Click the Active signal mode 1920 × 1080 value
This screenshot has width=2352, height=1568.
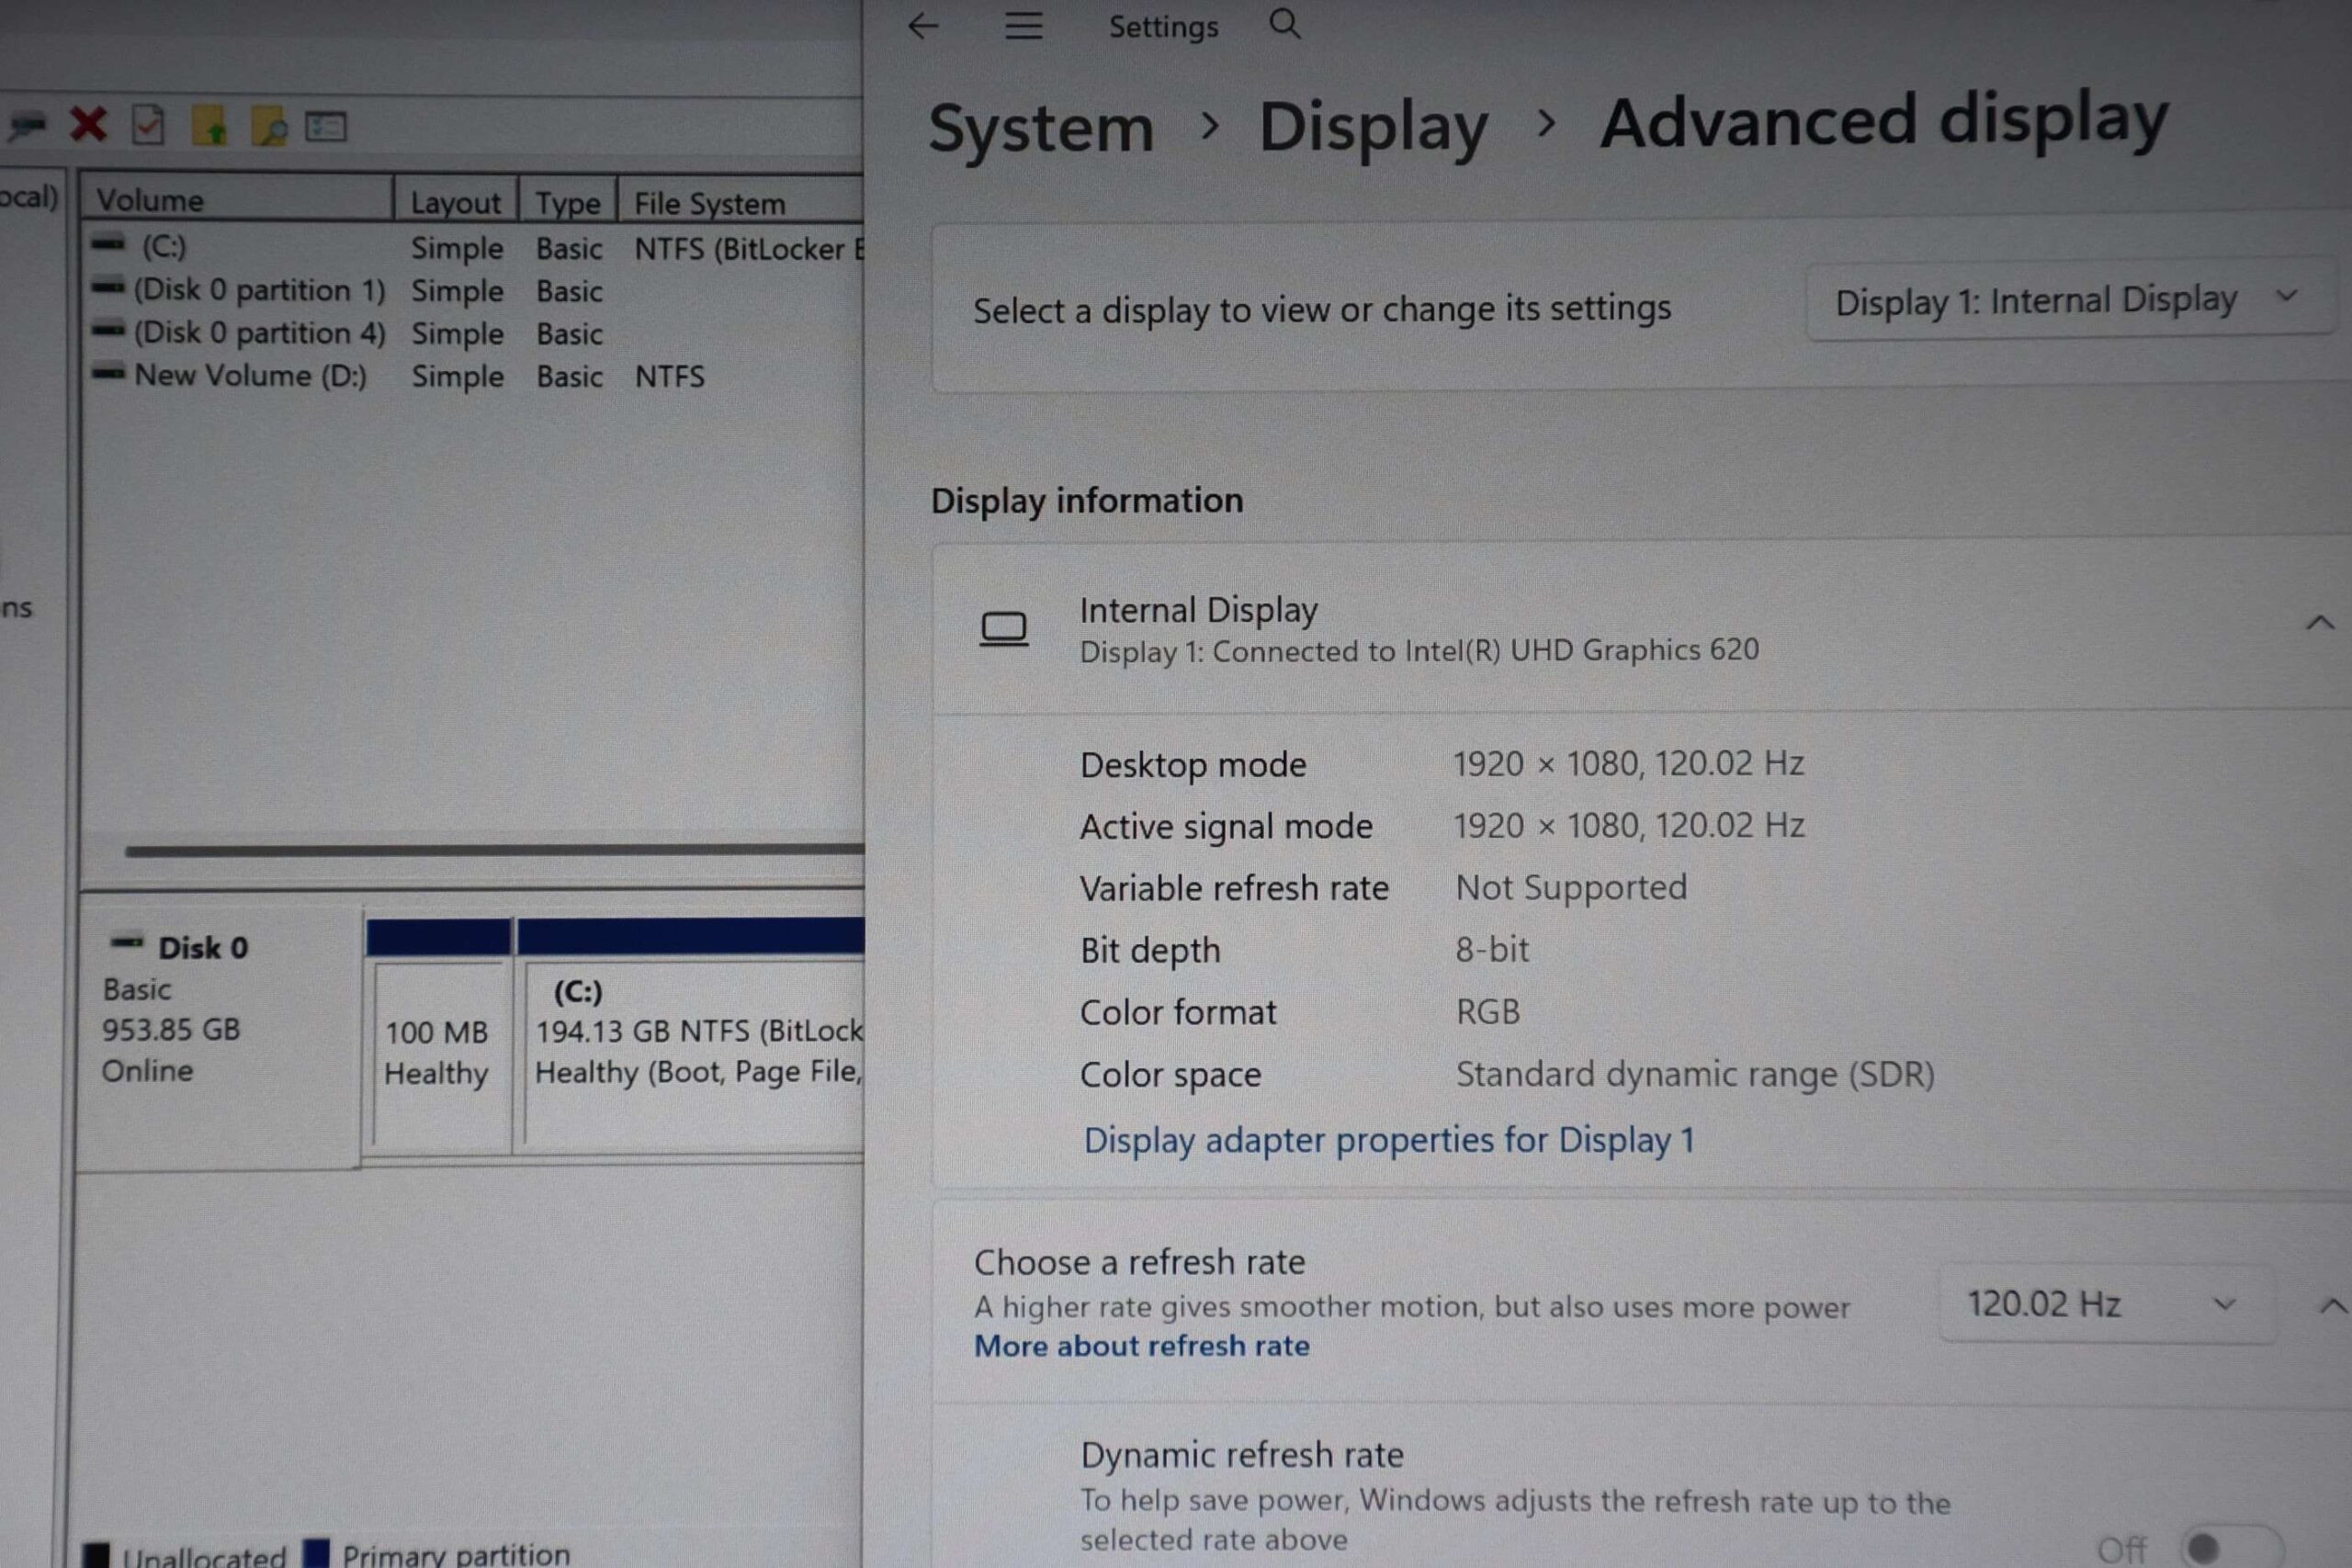point(1628,825)
